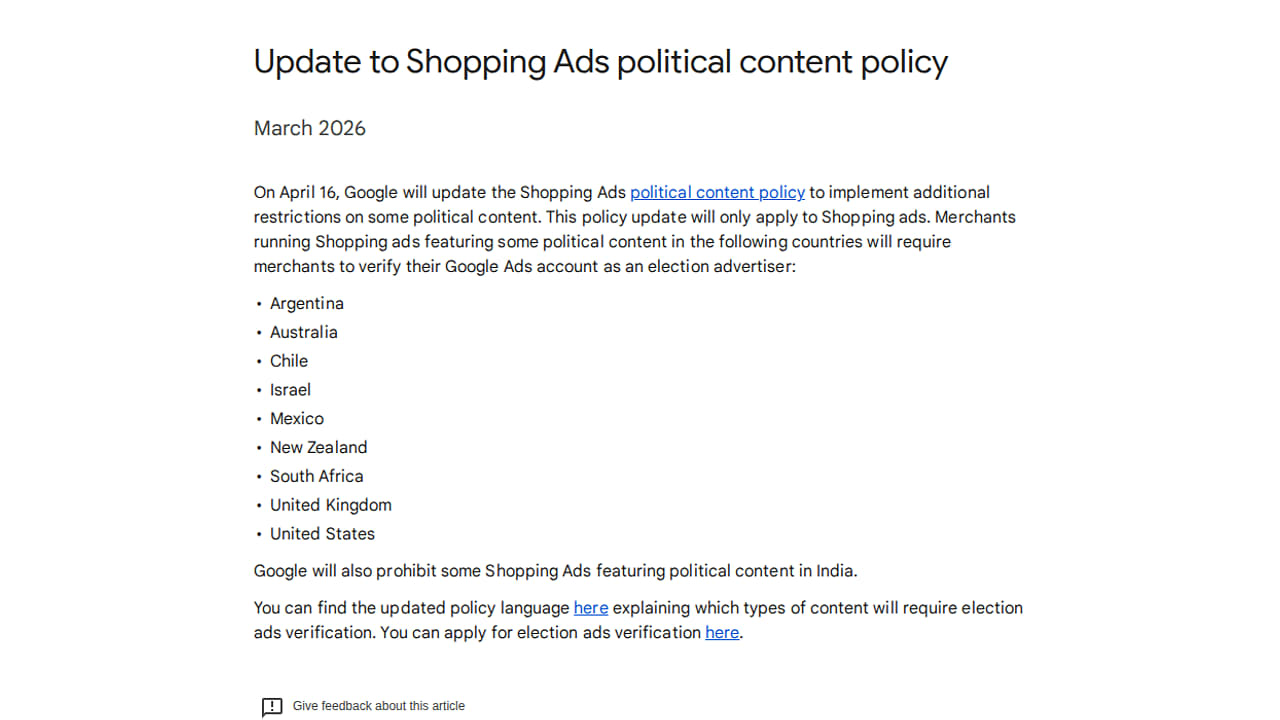Click the 'You can find the updated' text
The height and width of the screenshot is (720, 1280).
point(410,608)
